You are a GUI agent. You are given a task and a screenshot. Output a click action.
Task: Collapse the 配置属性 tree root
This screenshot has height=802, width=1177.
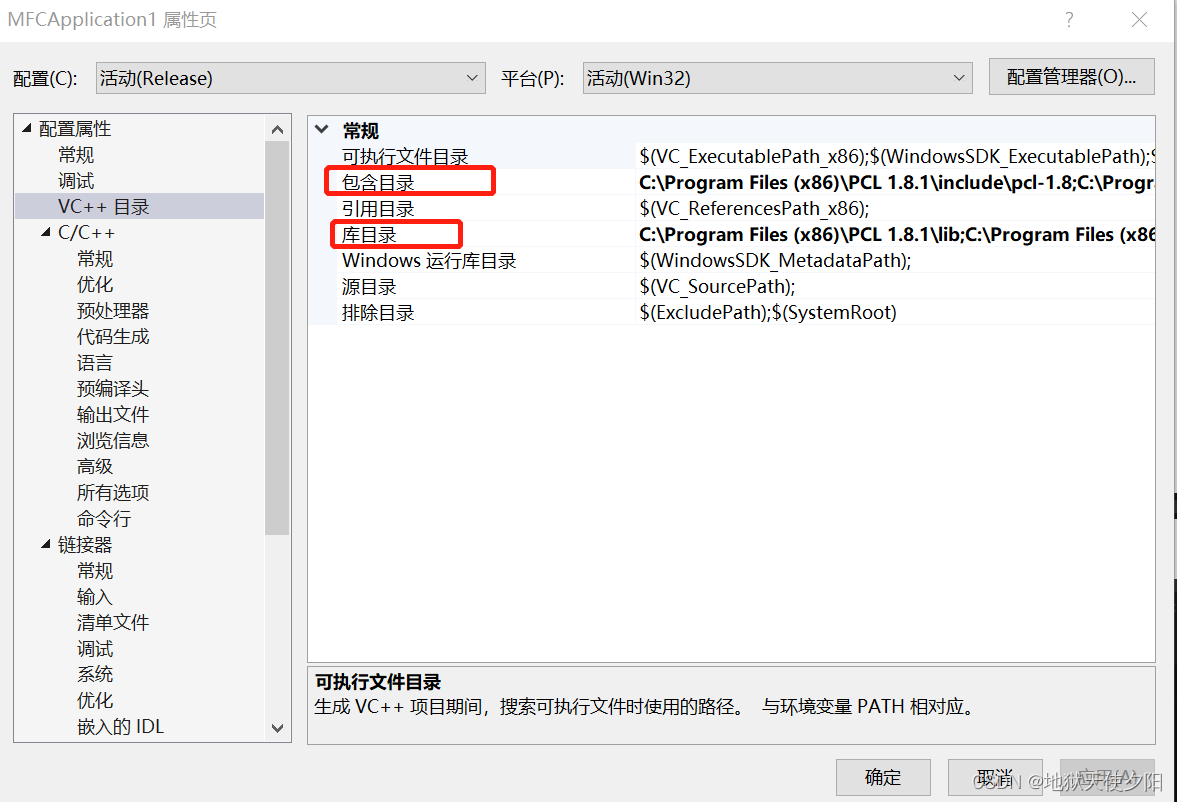pos(24,128)
